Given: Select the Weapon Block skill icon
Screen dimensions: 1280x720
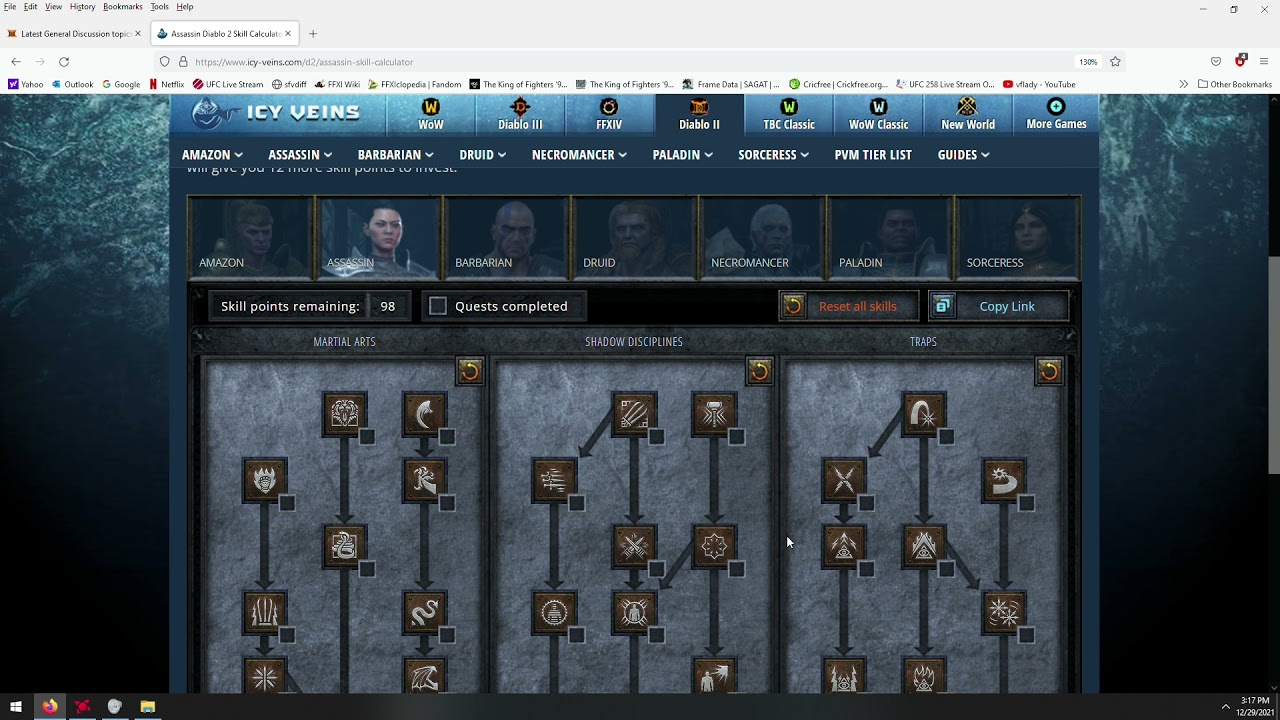Looking at the screenshot, I should tap(635, 545).
